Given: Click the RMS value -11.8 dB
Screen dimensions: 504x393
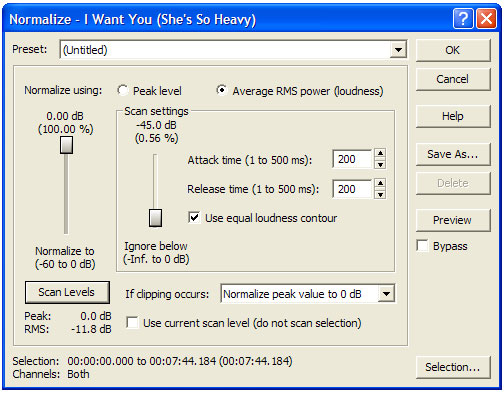Looking at the screenshot, I should coord(91,329).
